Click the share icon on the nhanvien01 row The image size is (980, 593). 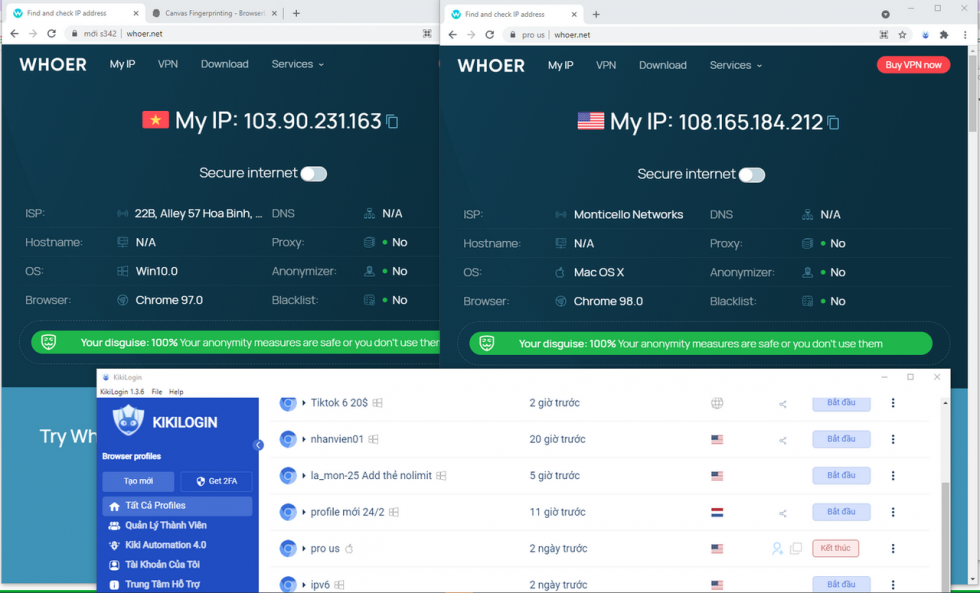pyautogui.click(x=782, y=439)
